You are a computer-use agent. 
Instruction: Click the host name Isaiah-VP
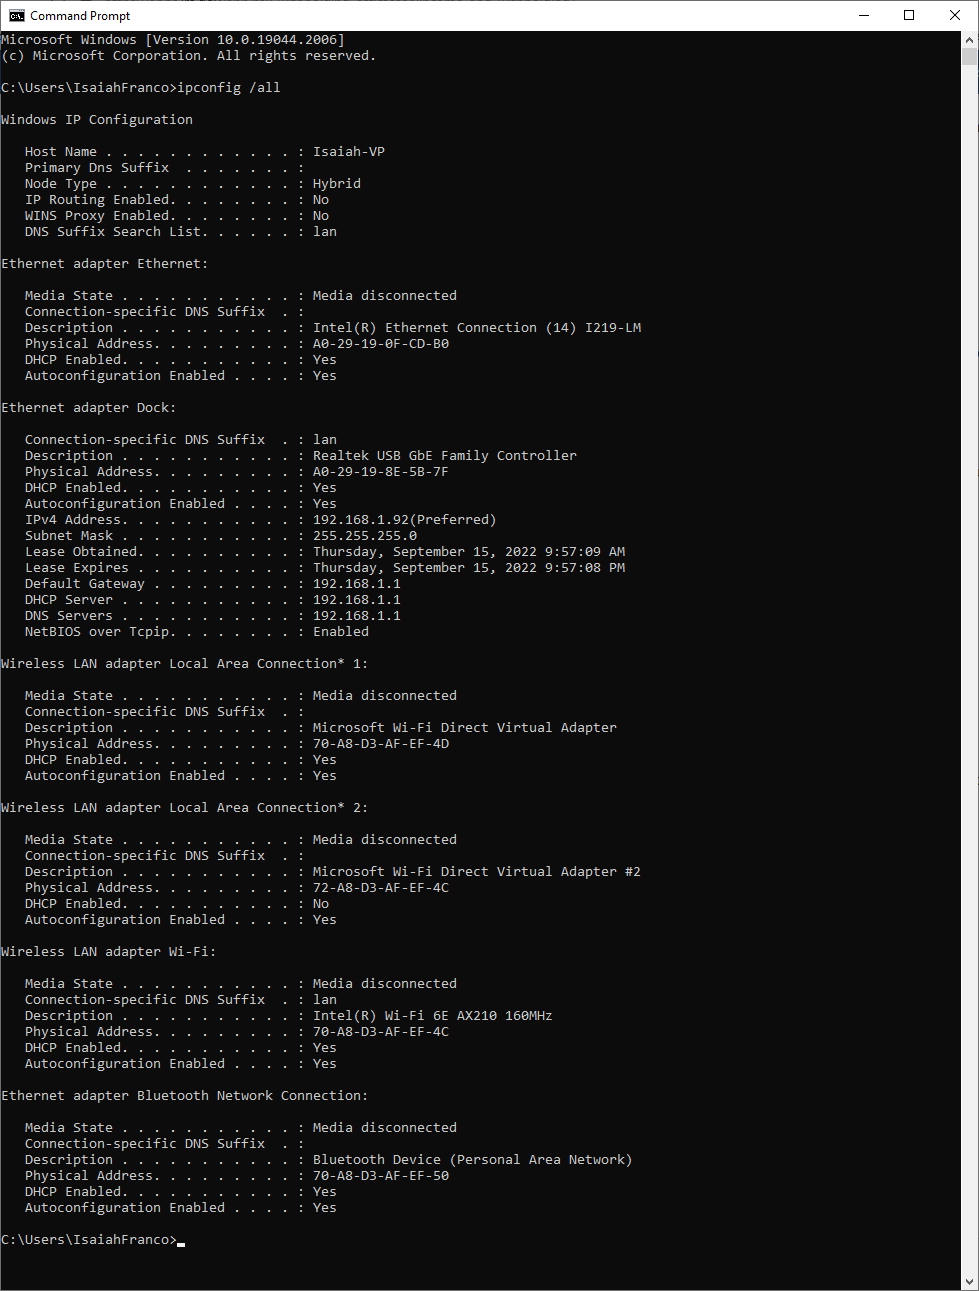(x=349, y=151)
